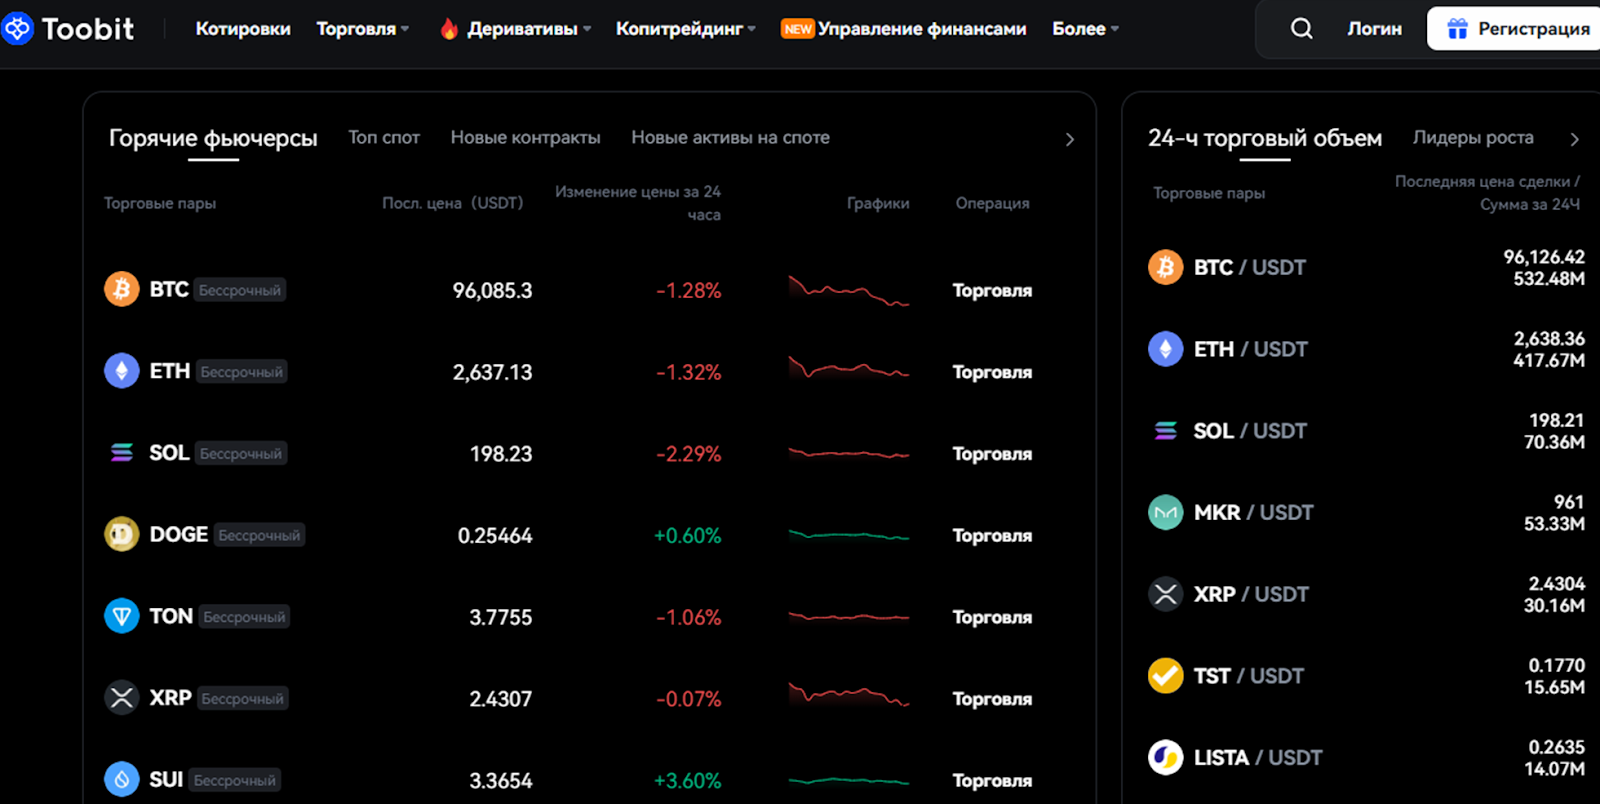Click the ETH / USDT price 2,638.36
Image resolution: width=1600 pixels, height=804 pixels.
click(x=1549, y=339)
